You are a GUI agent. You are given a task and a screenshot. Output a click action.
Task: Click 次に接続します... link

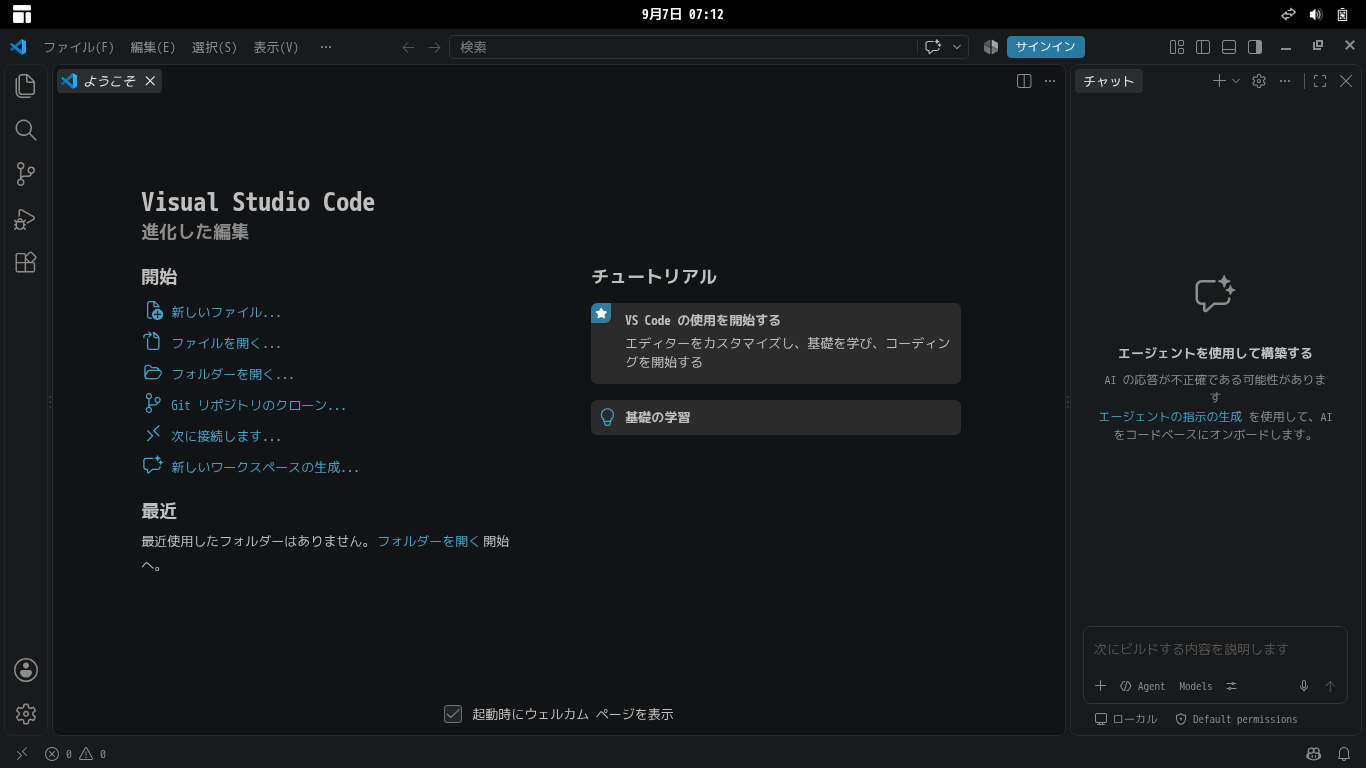click(x=226, y=436)
